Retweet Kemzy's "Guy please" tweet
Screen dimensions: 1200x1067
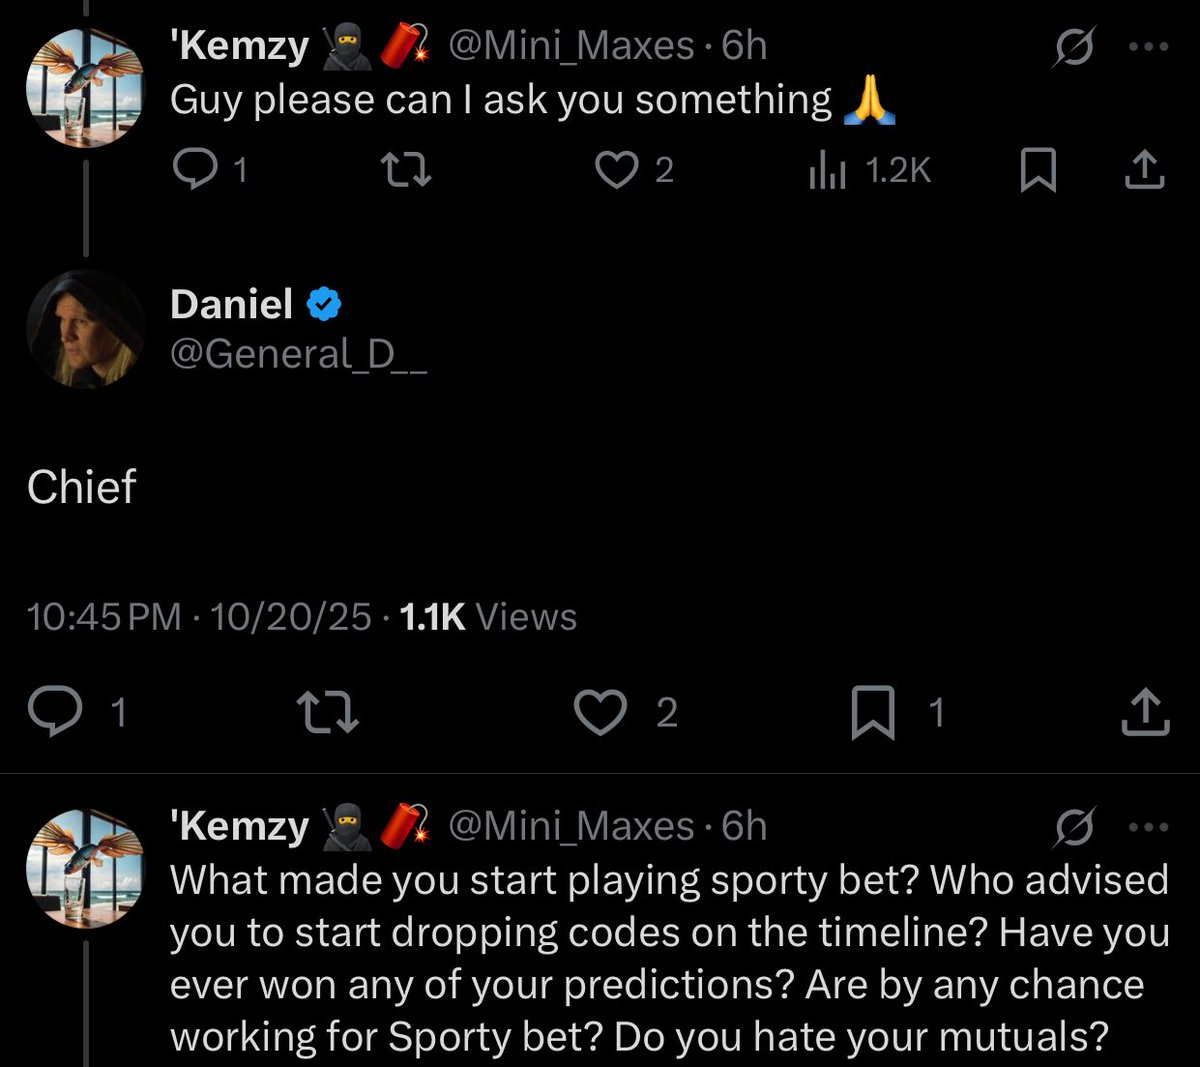point(409,171)
